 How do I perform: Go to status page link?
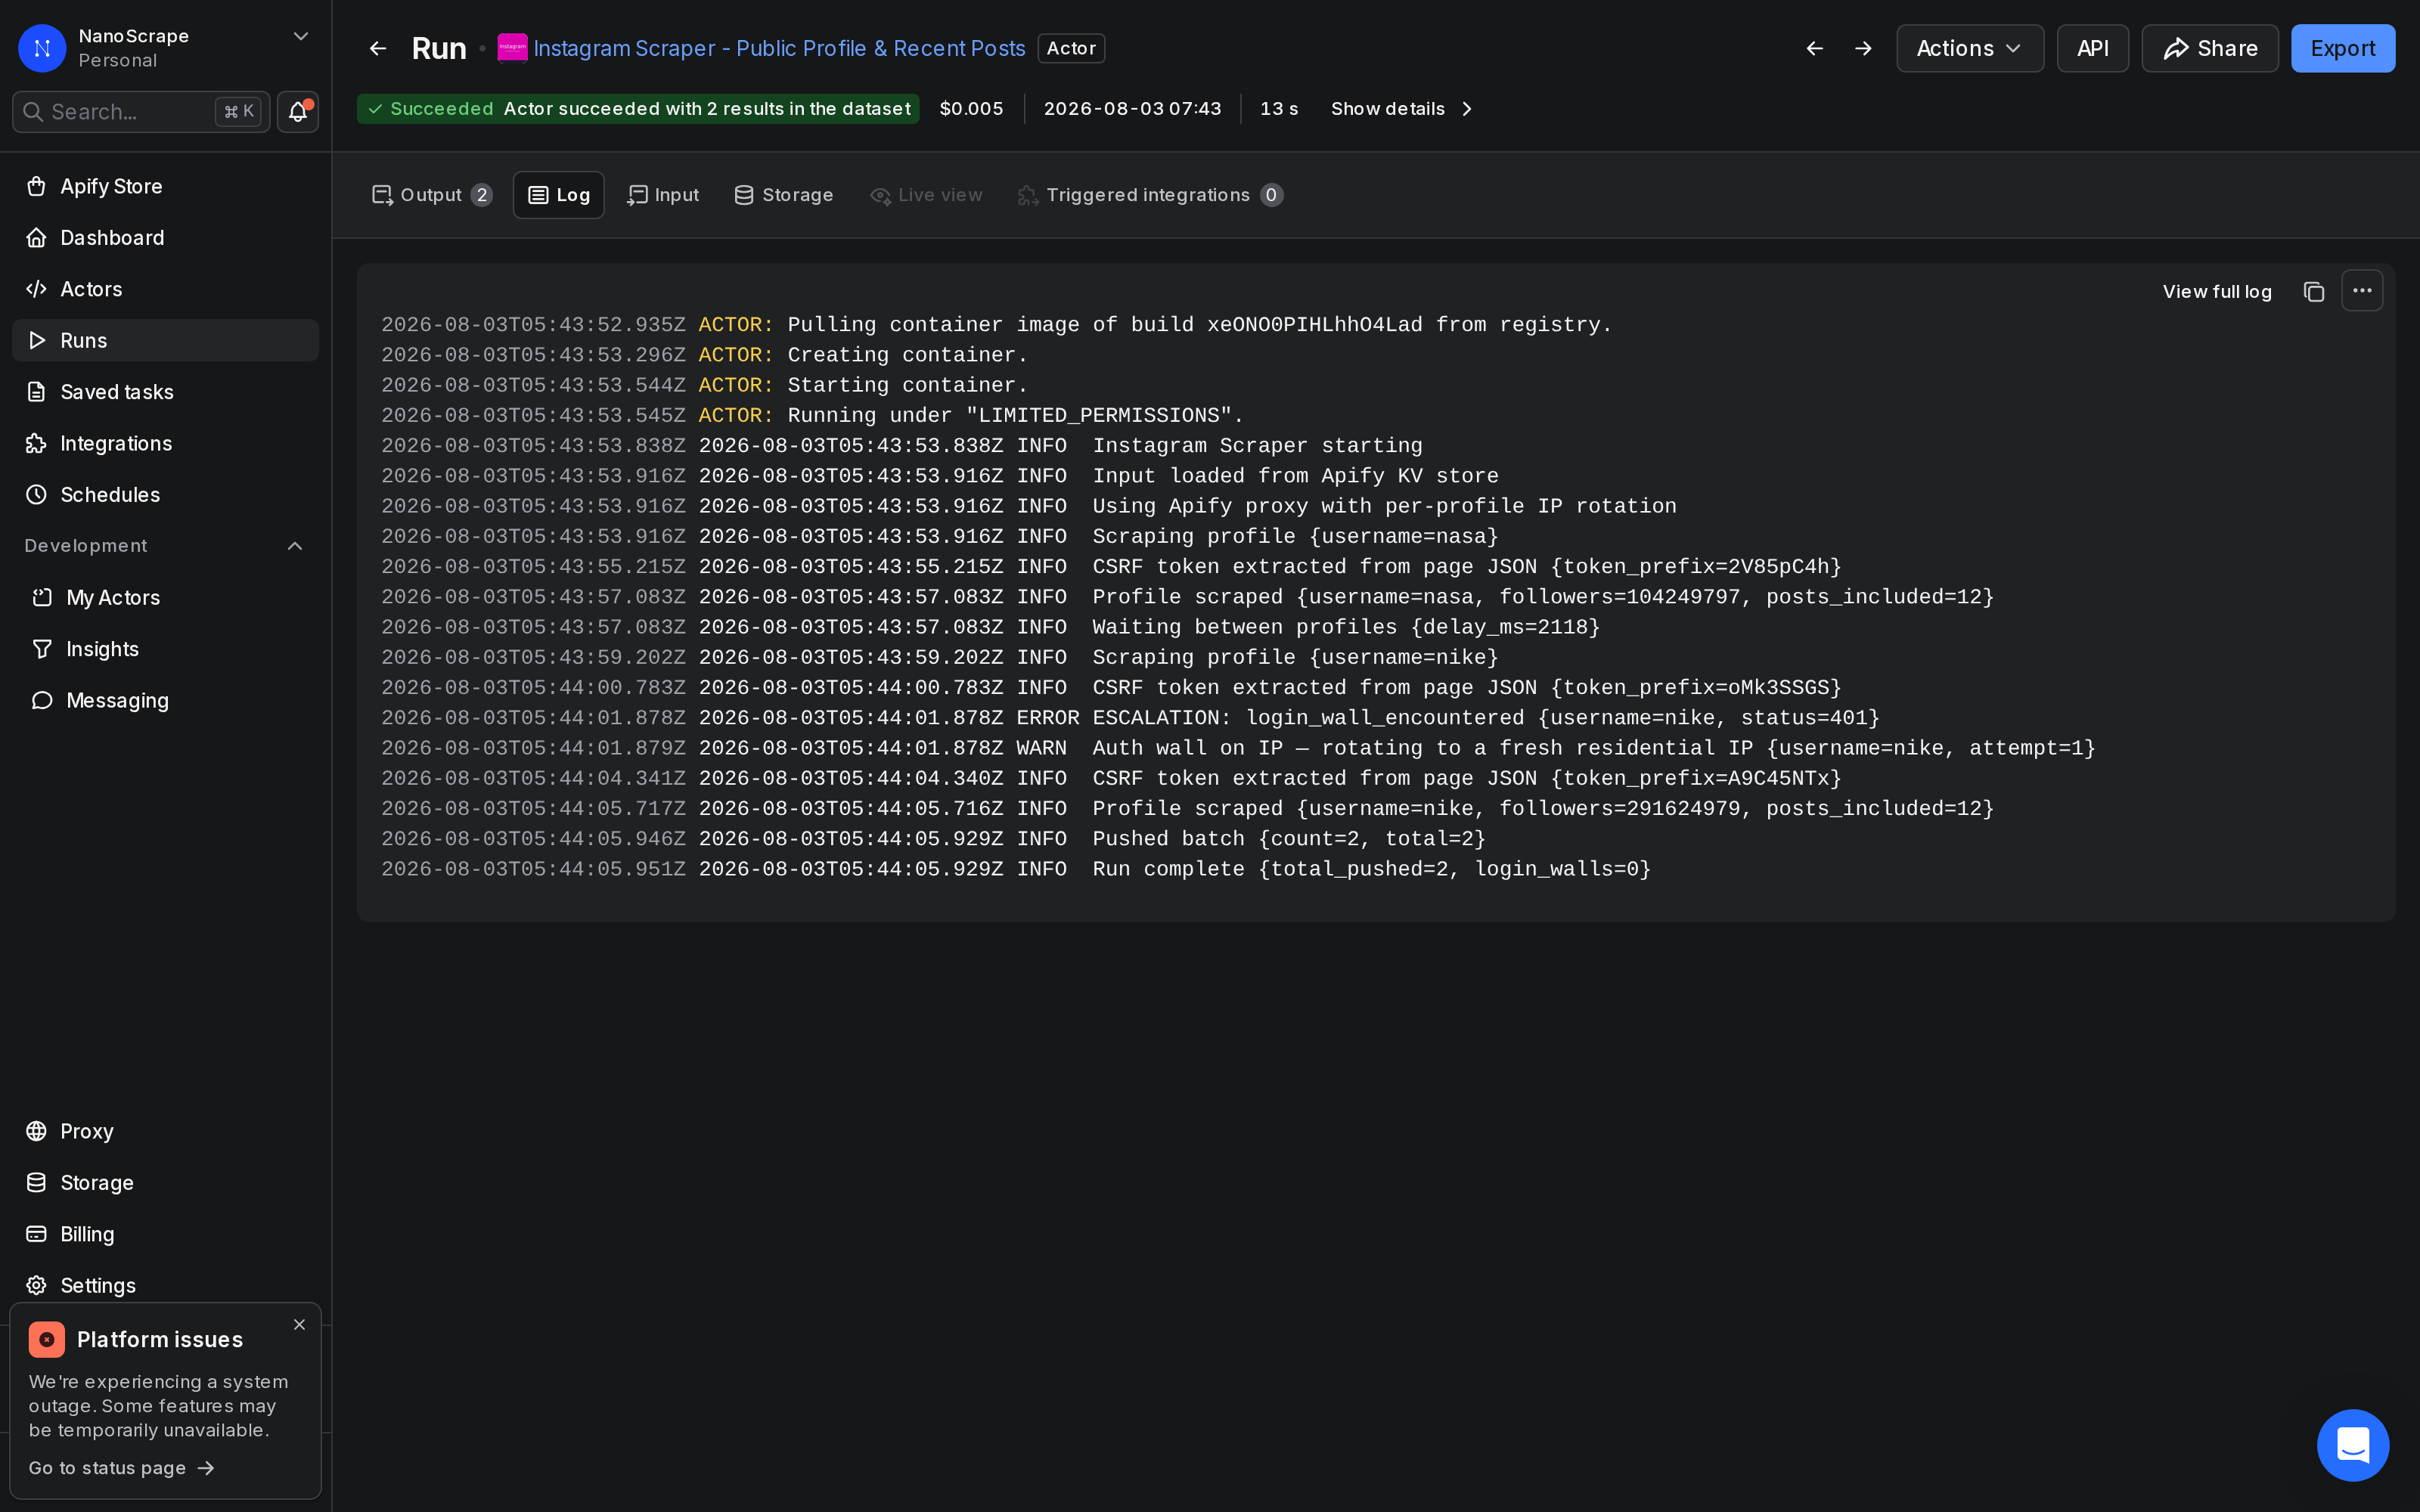coord(121,1468)
